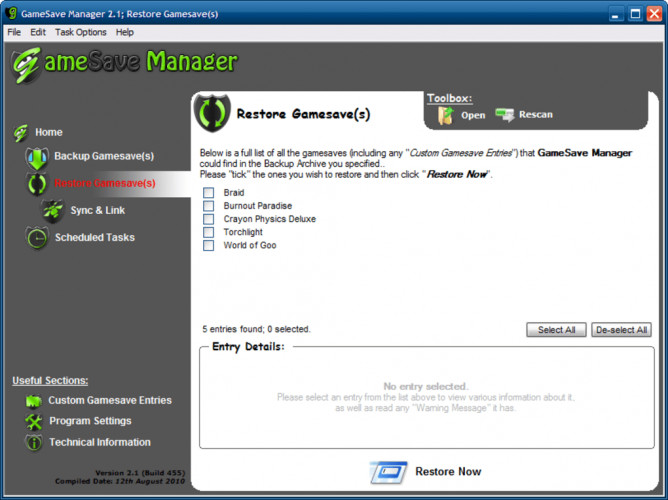This screenshot has height=500, width=668.
Task: Tick the World of Goo checkbox
Action: pyautogui.click(x=208, y=245)
